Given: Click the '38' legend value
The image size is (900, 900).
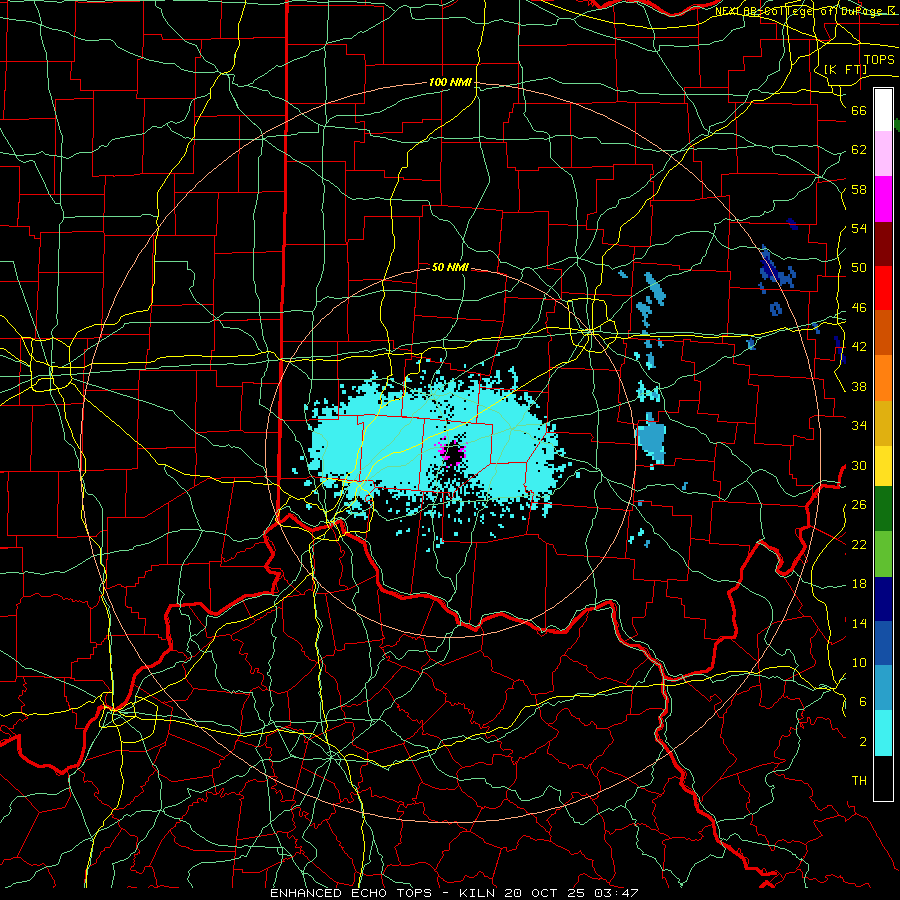Looking at the screenshot, I should [859, 386].
